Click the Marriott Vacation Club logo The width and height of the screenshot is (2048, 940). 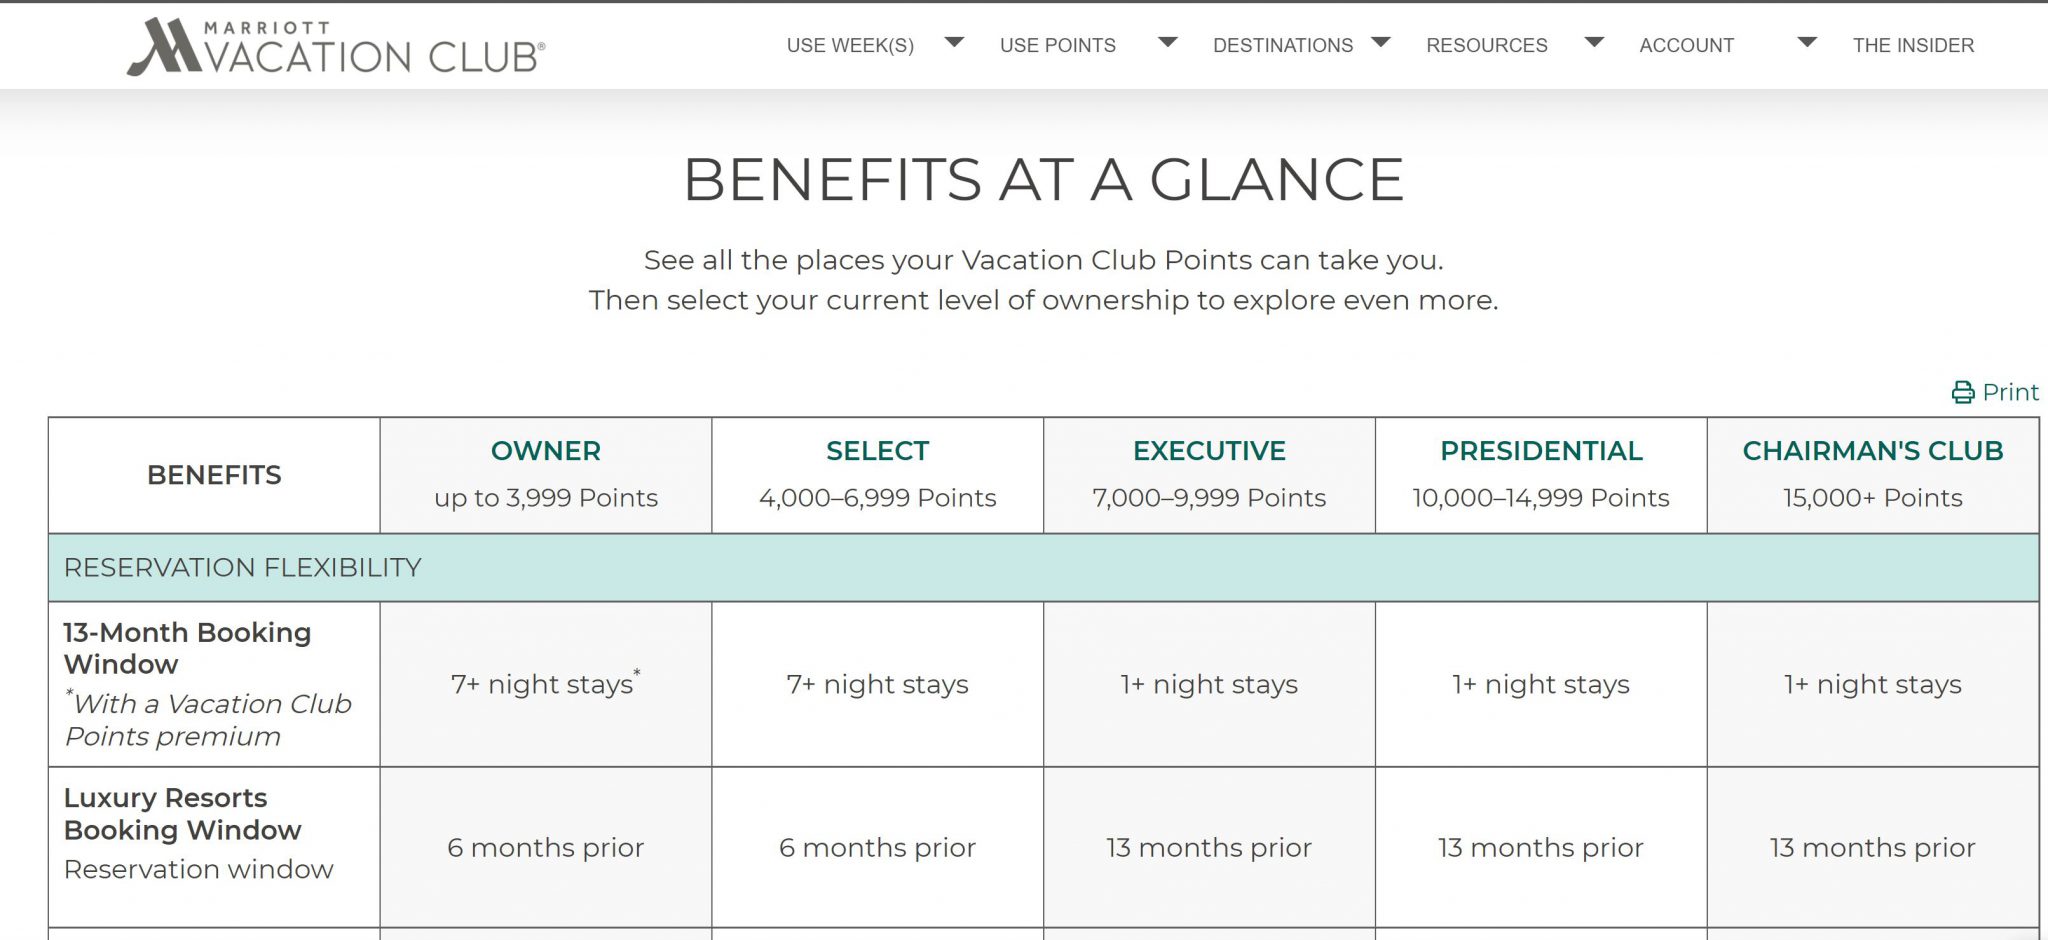[x=334, y=45]
